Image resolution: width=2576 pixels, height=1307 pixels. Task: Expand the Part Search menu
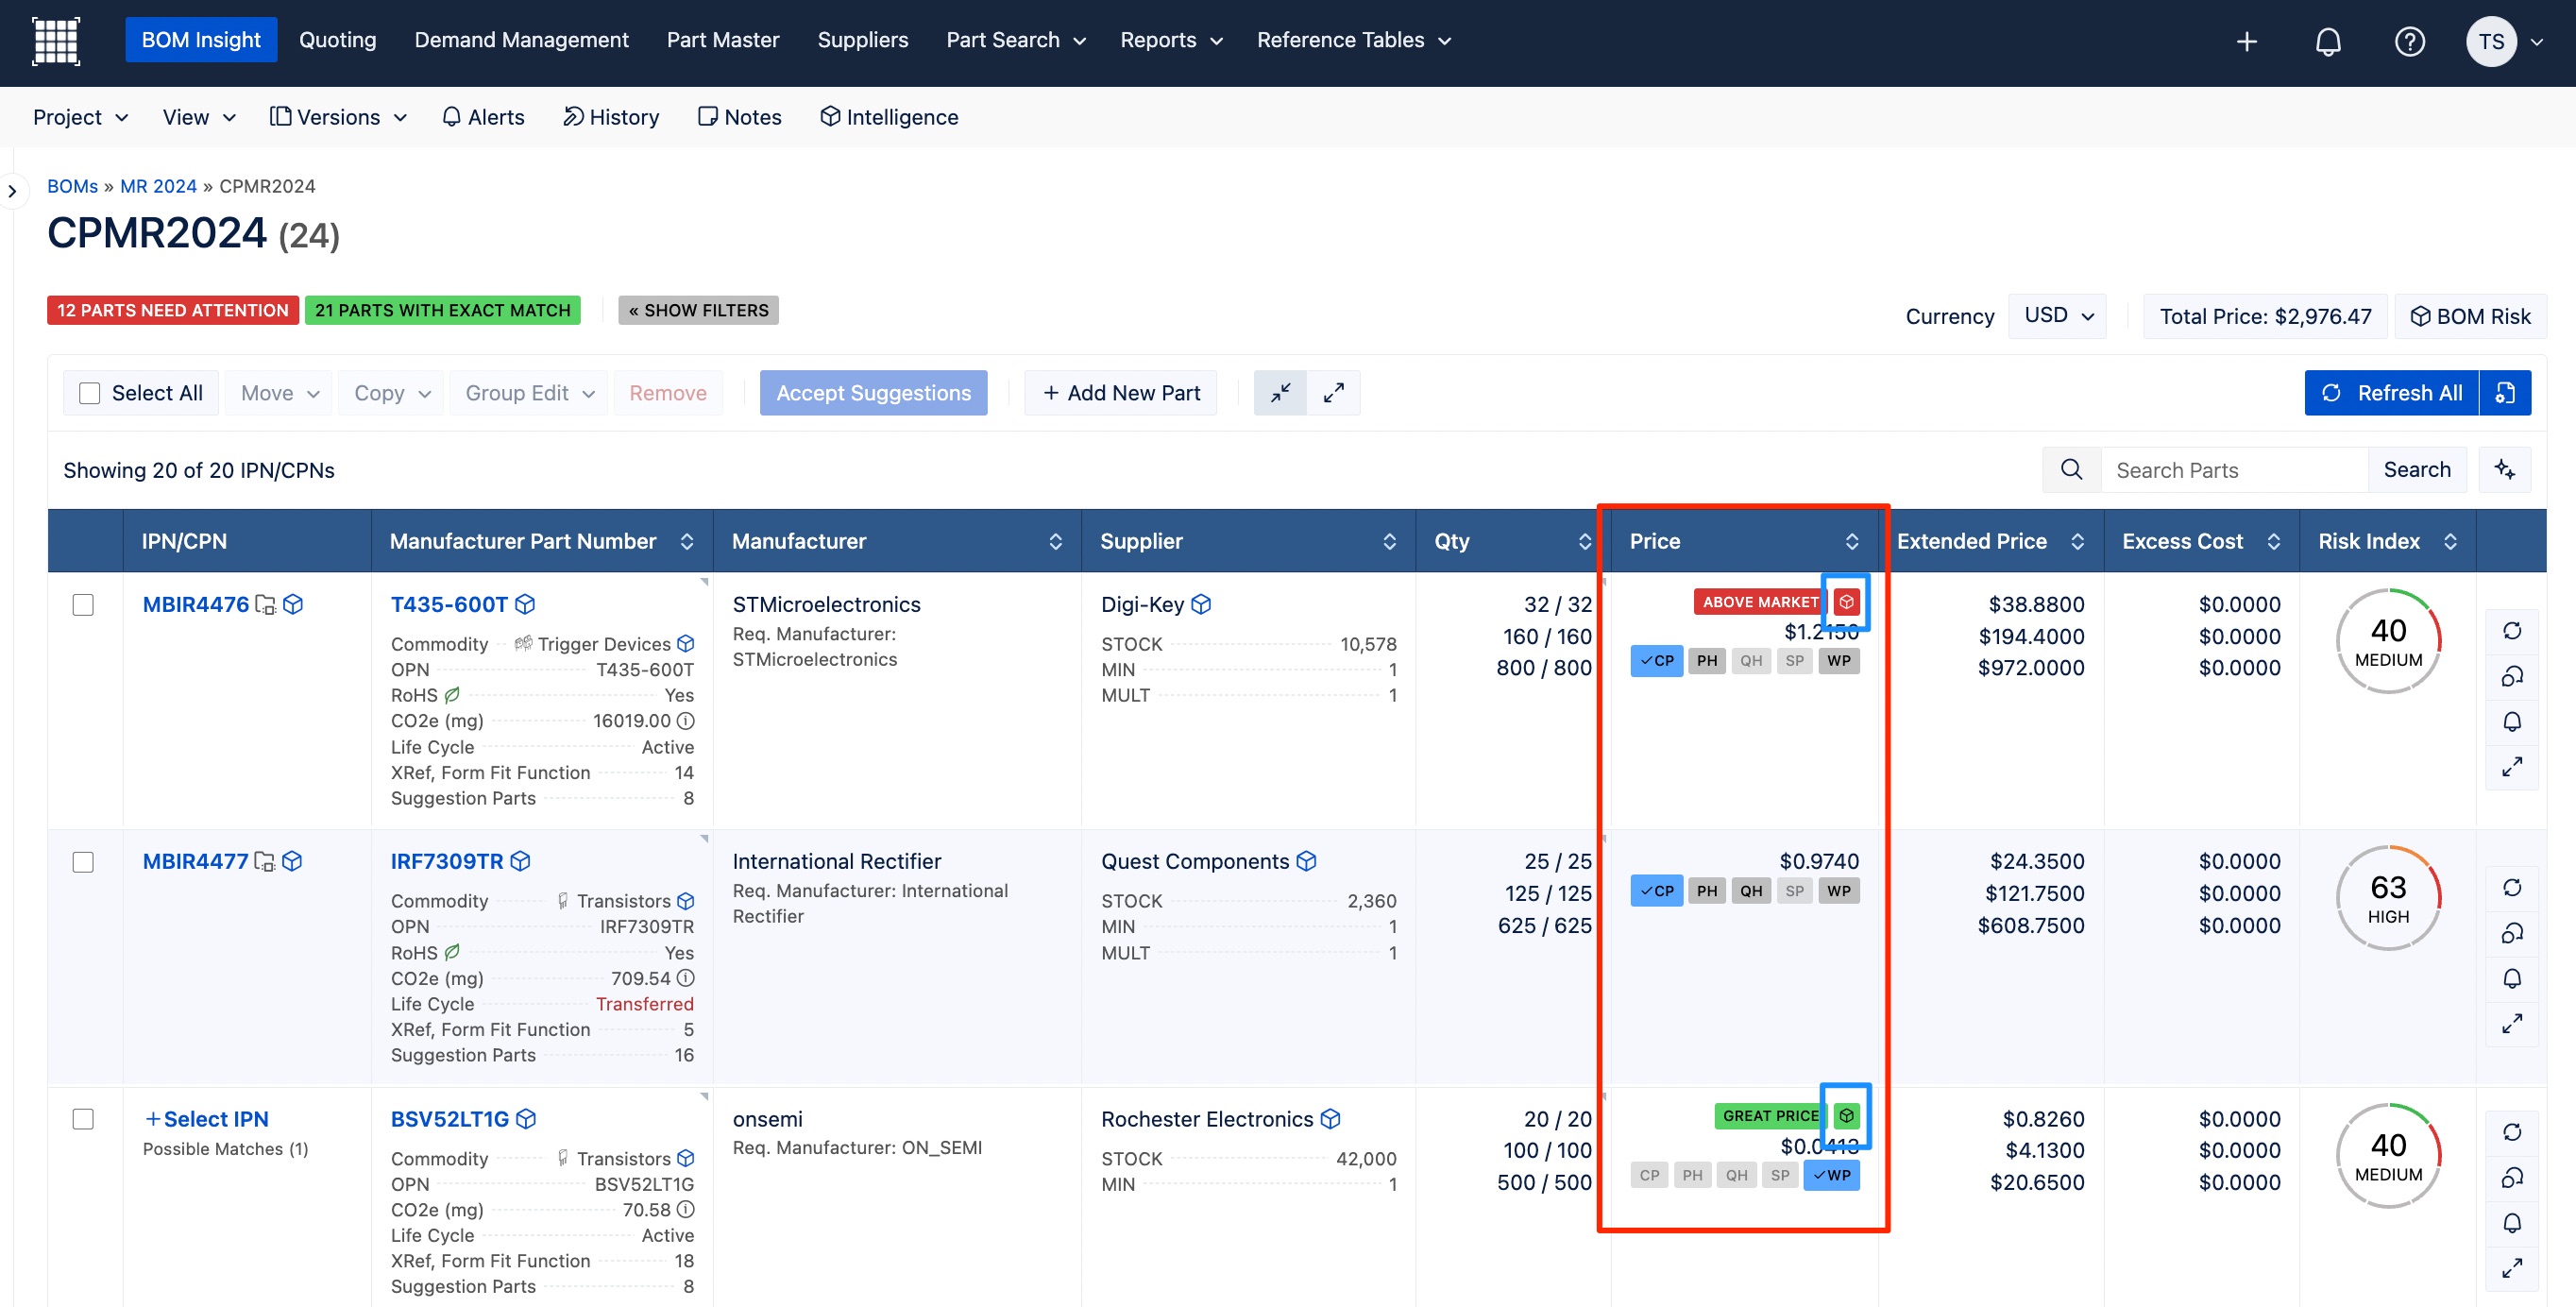coord(1016,40)
